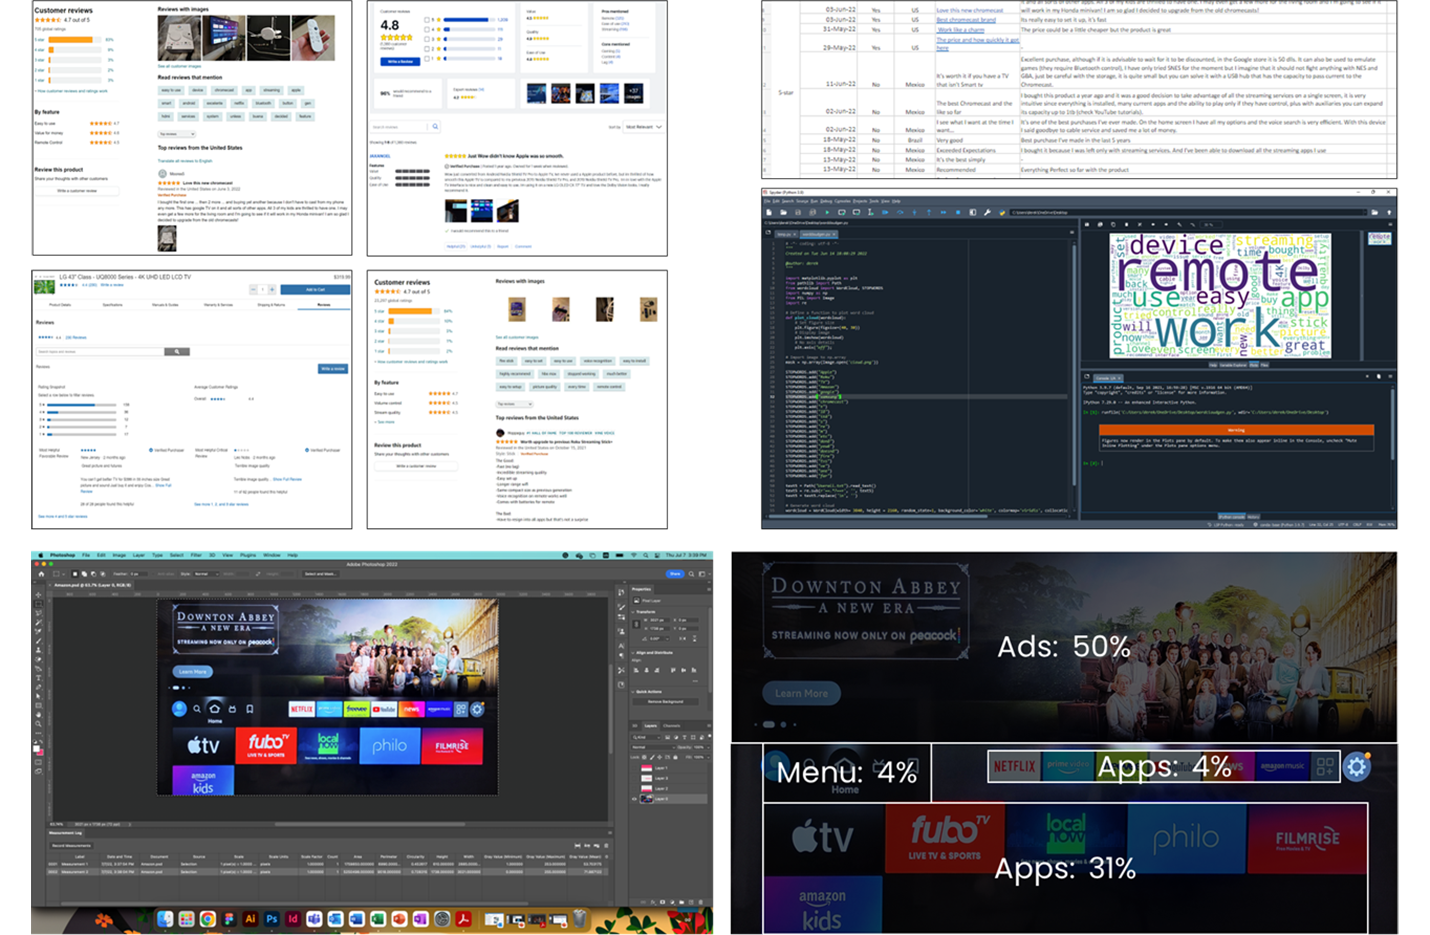Click the 5 star rating bar in Chromecast reviews
Viewport: 1430px width, 935px height.
click(75, 40)
